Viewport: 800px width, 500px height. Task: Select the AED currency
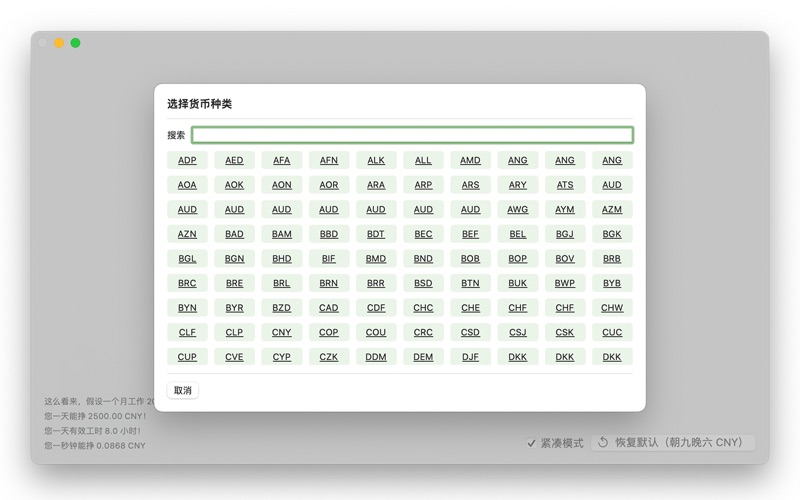pos(234,160)
